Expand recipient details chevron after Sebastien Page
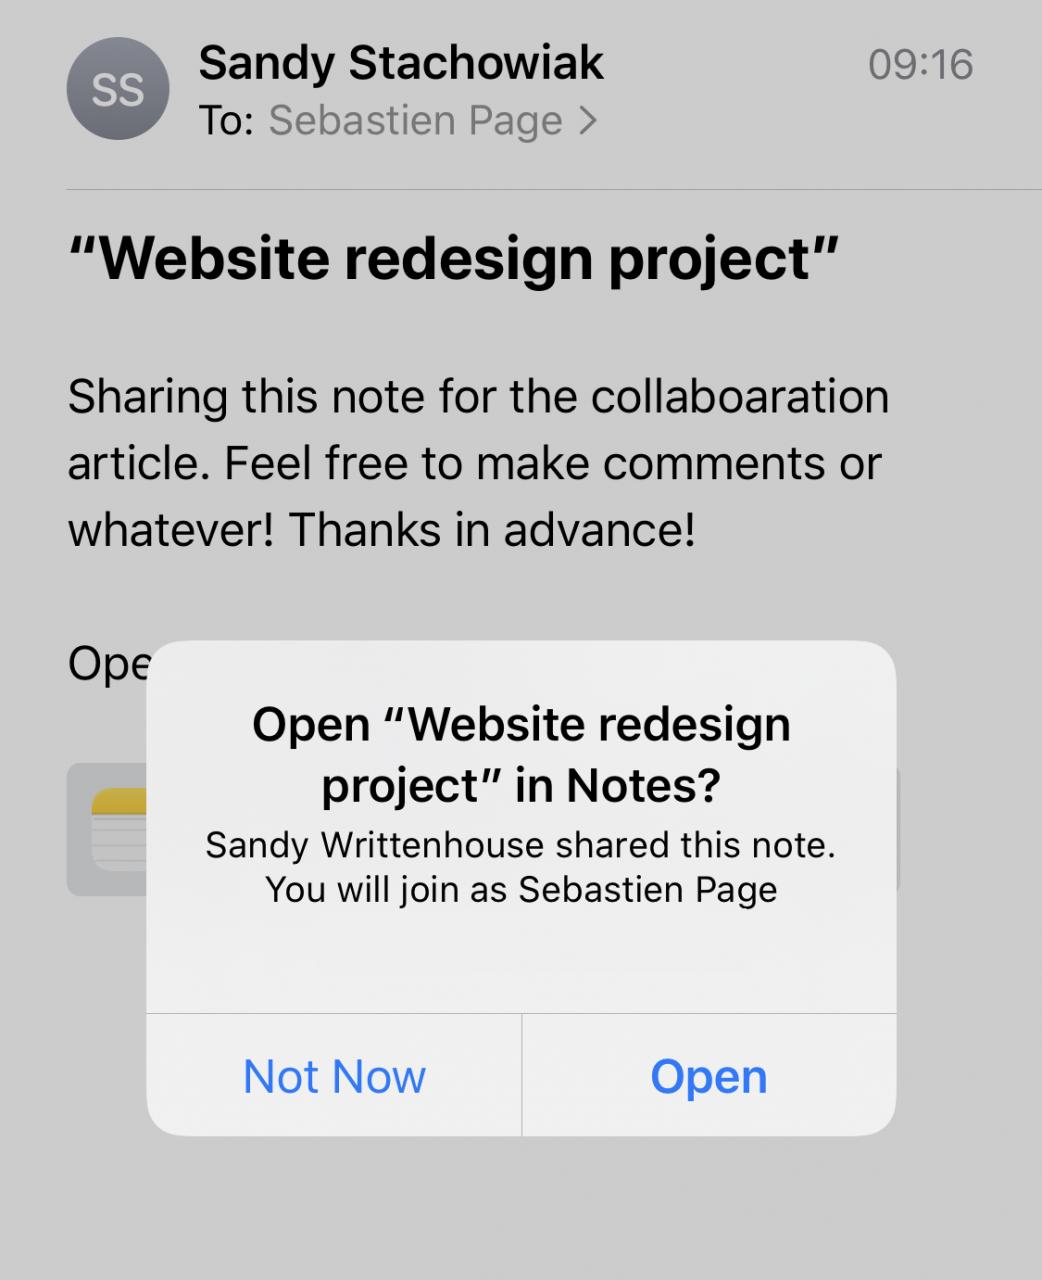 589,121
